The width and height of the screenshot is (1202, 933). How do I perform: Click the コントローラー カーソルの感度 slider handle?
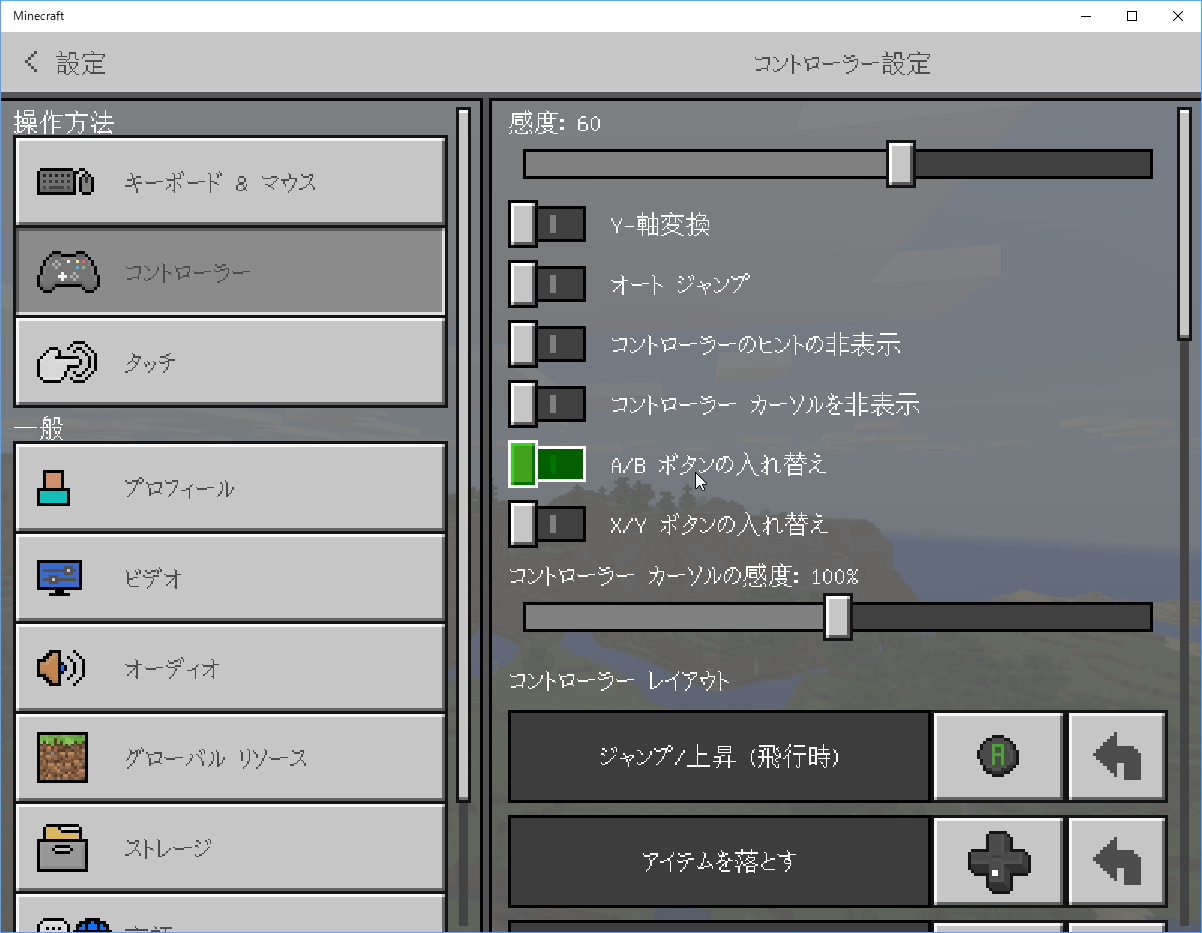point(838,617)
